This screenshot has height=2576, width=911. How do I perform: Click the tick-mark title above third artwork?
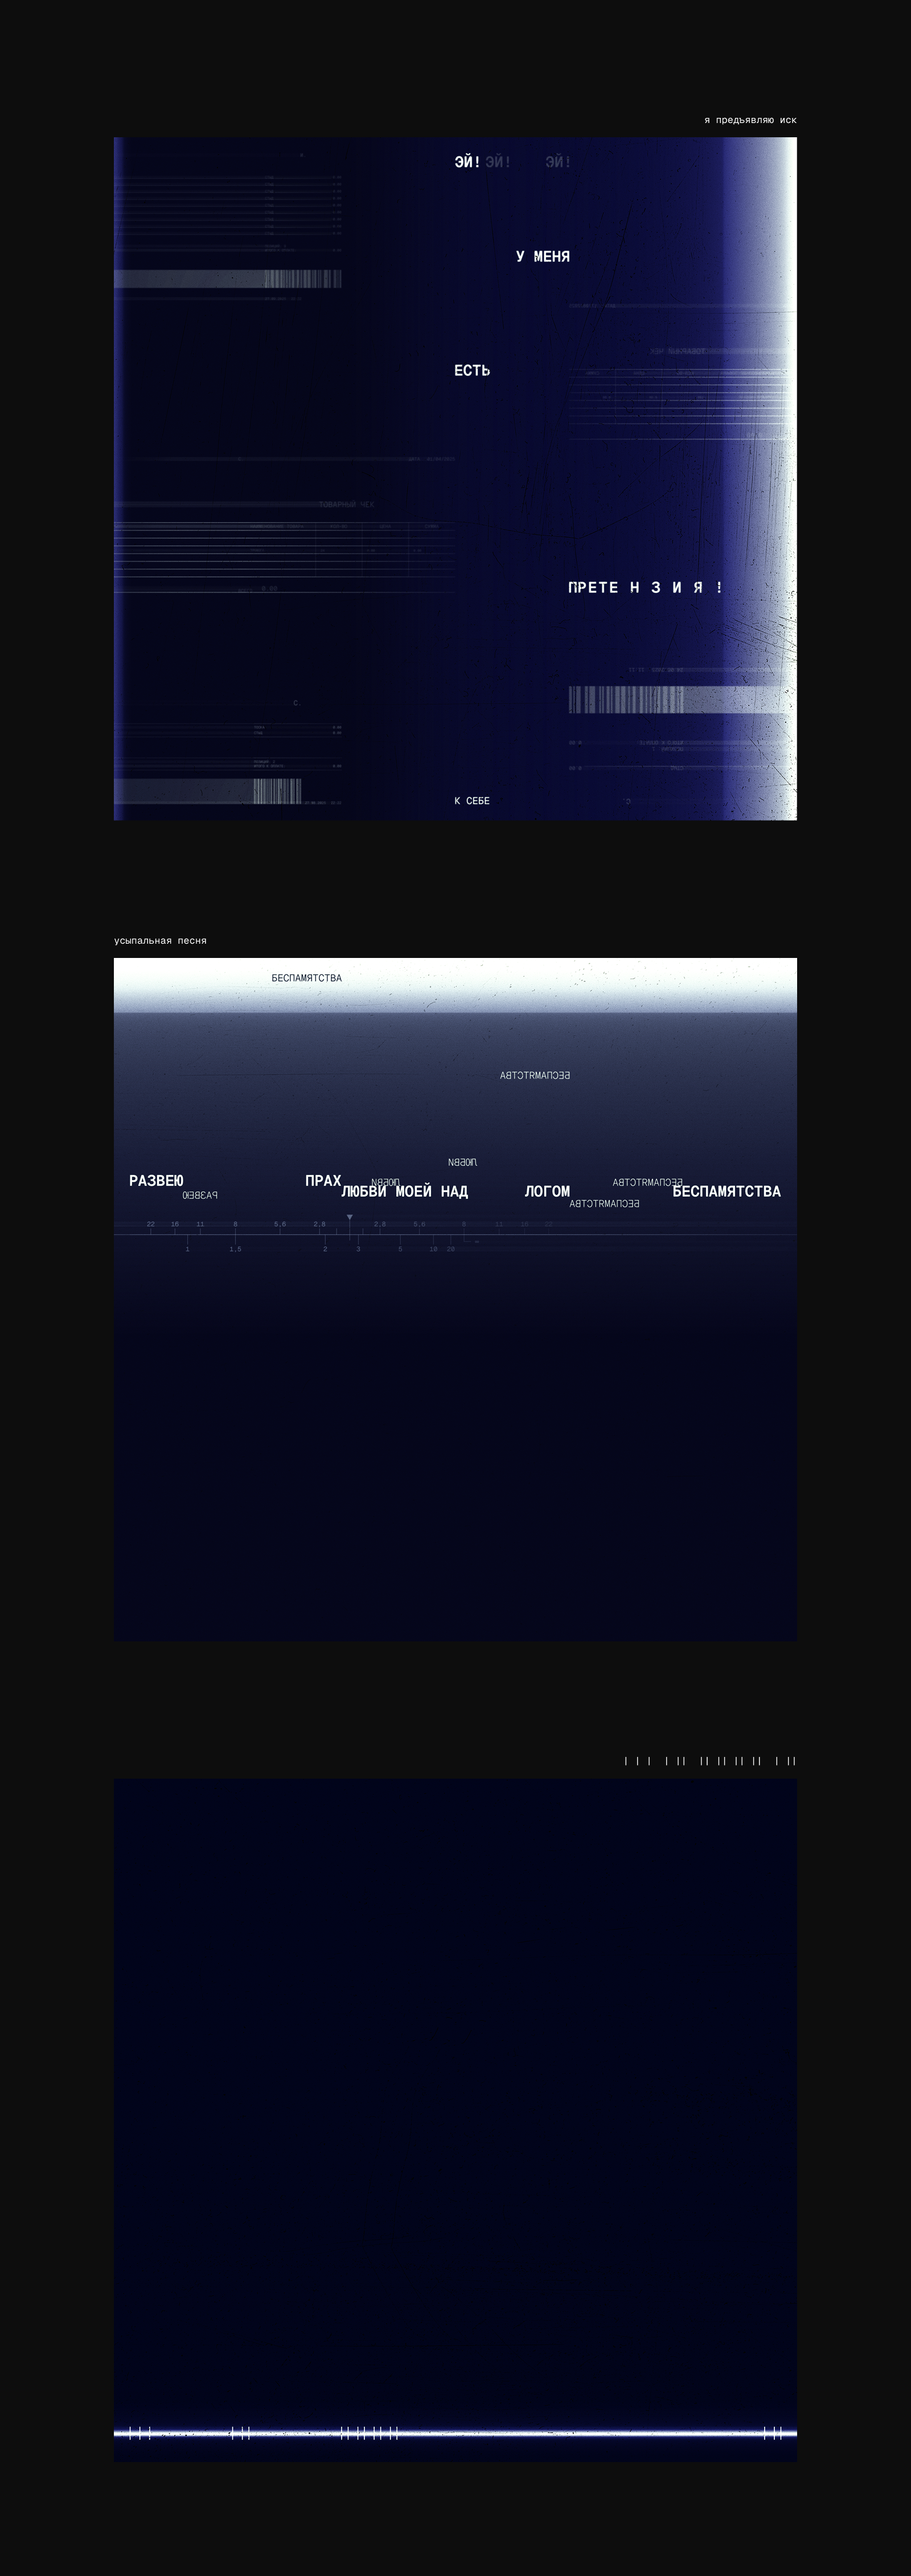point(710,1761)
